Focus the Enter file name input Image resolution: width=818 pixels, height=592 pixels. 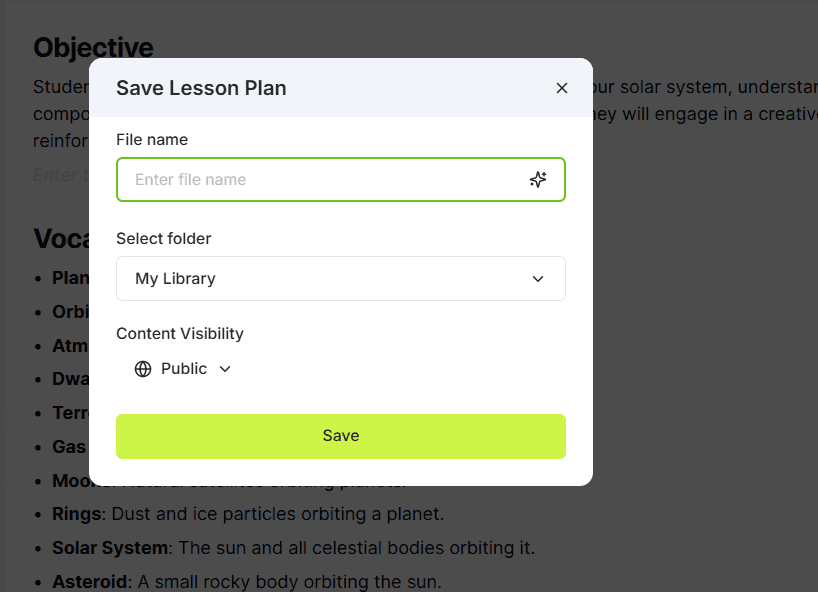pyautogui.click(x=341, y=179)
